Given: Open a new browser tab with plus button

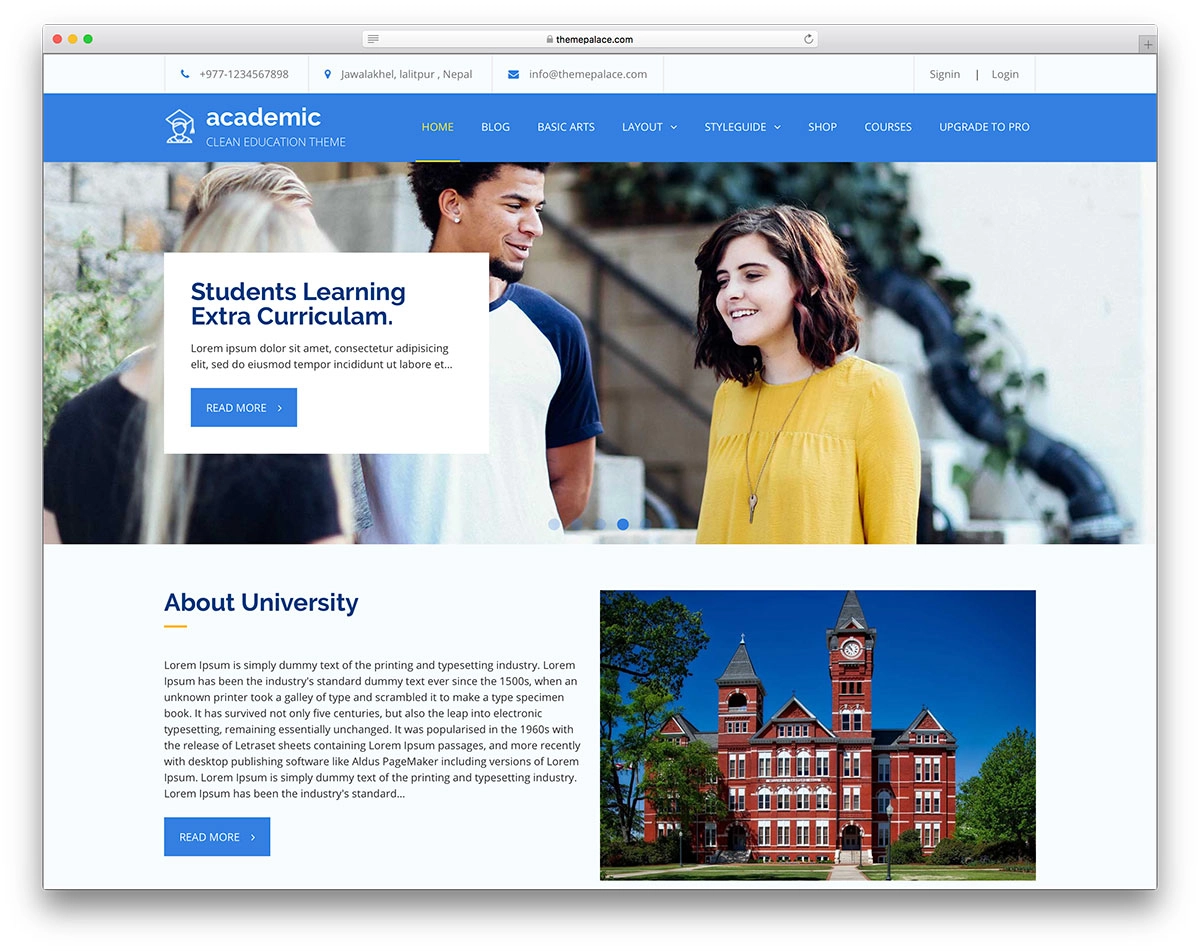Looking at the screenshot, I should coord(1147,44).
